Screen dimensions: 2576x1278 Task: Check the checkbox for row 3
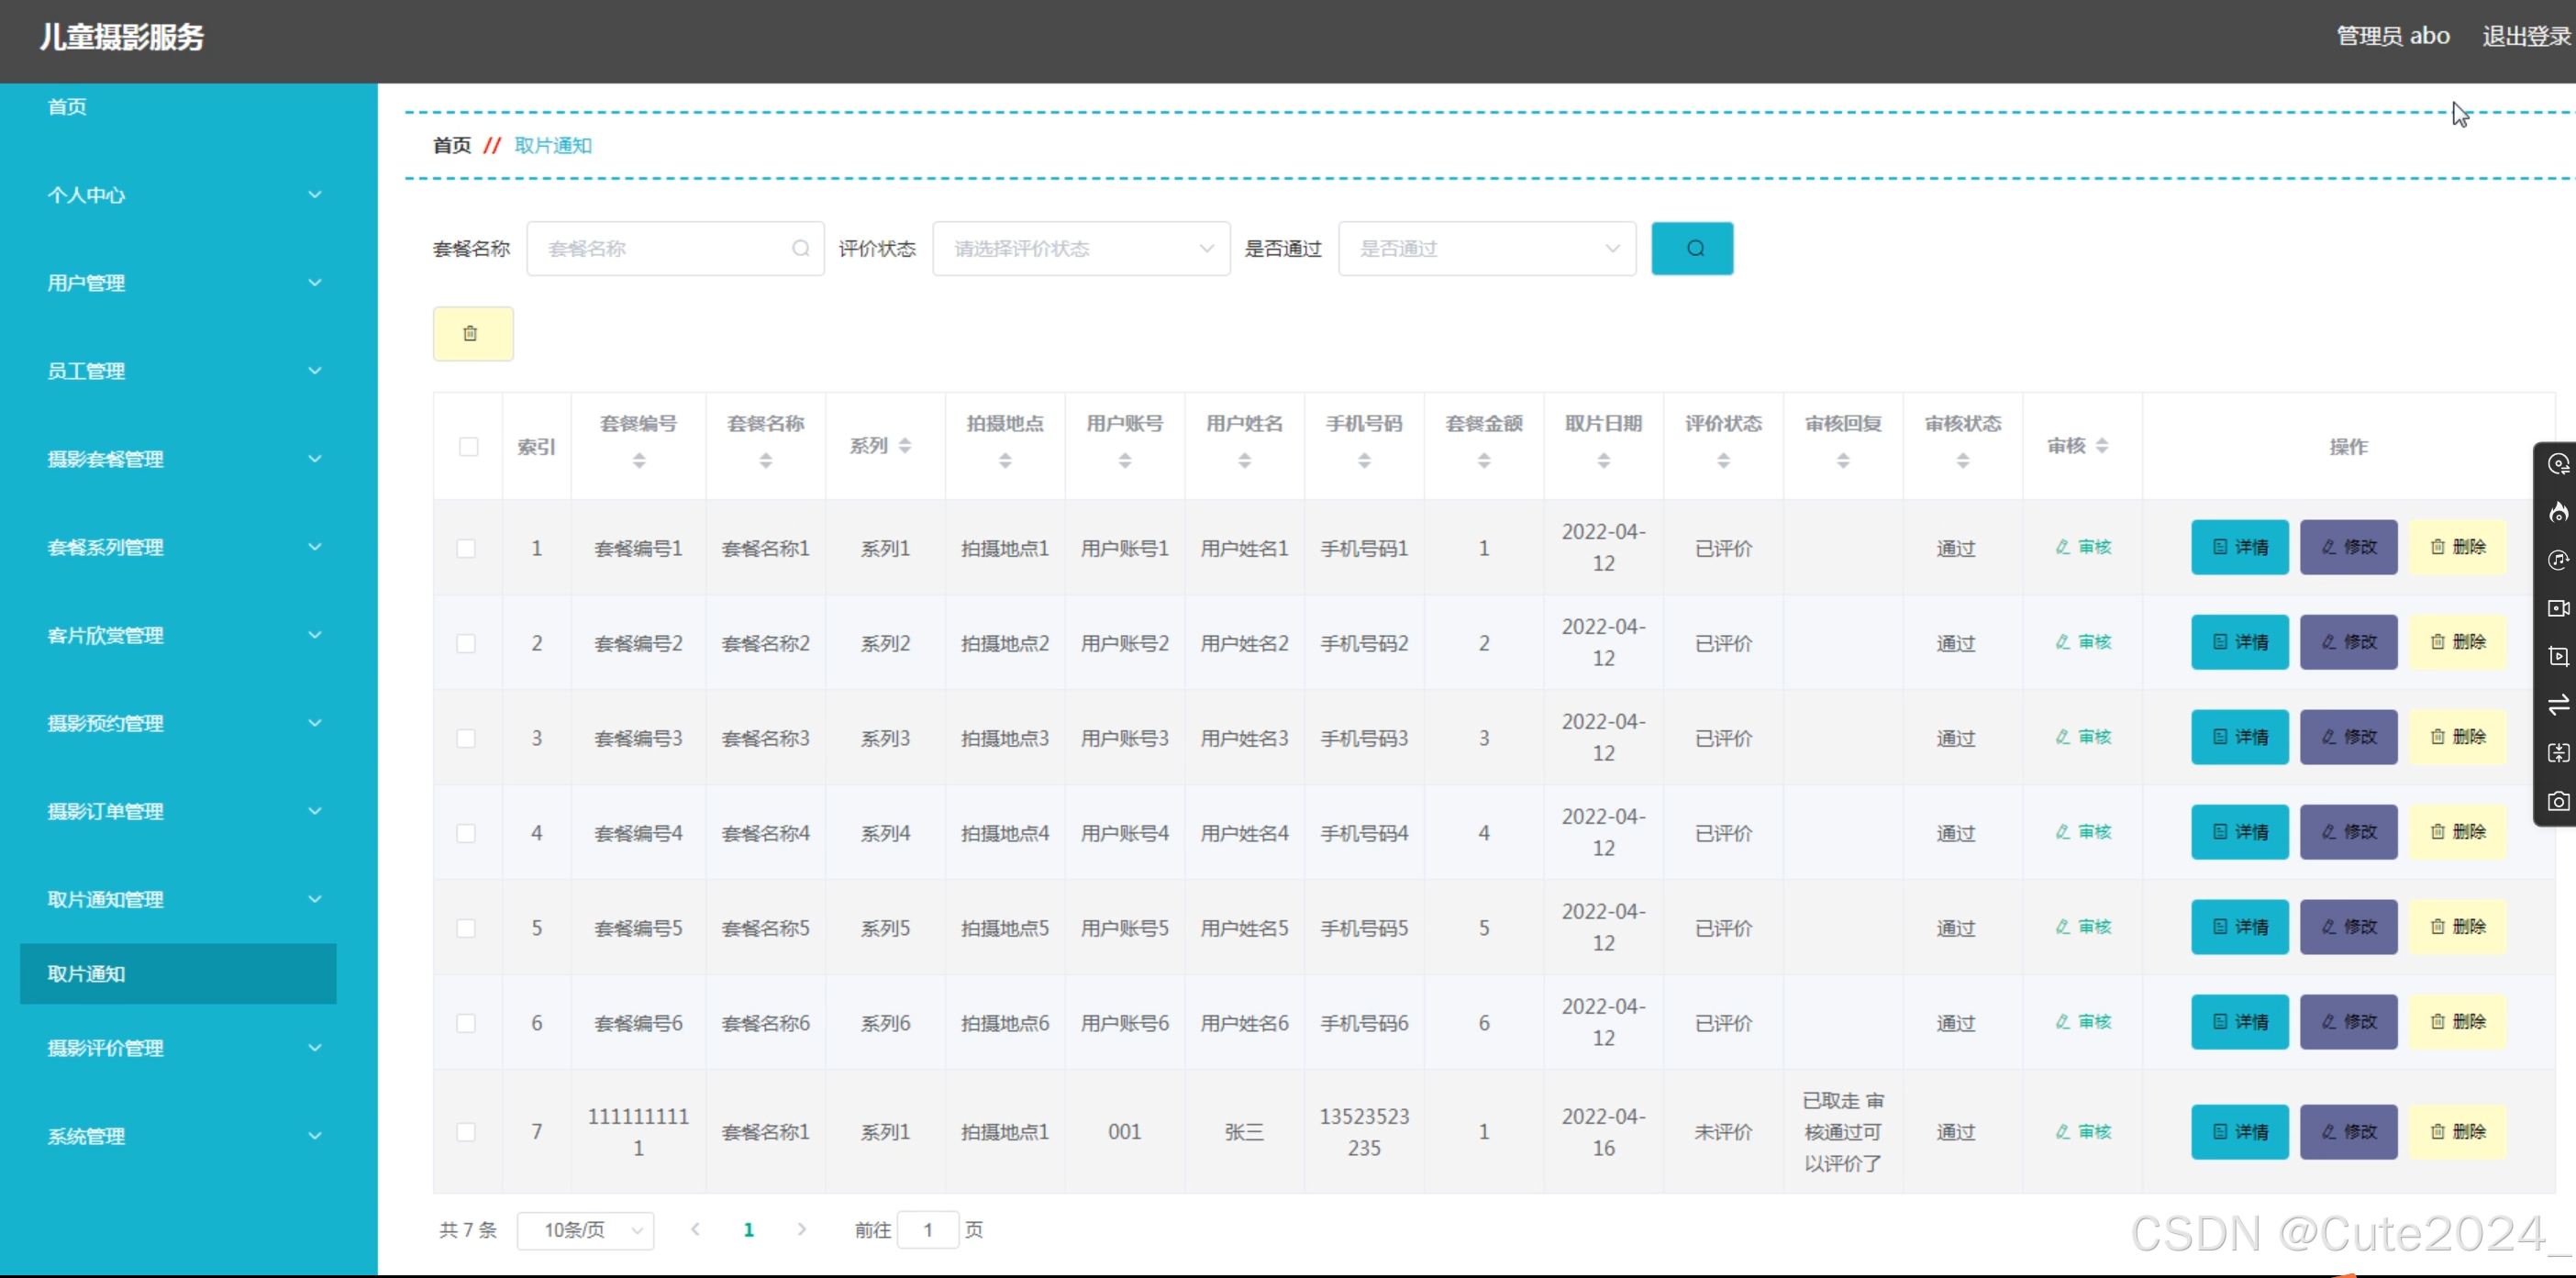pyautogui.click(x=466, y=738)
